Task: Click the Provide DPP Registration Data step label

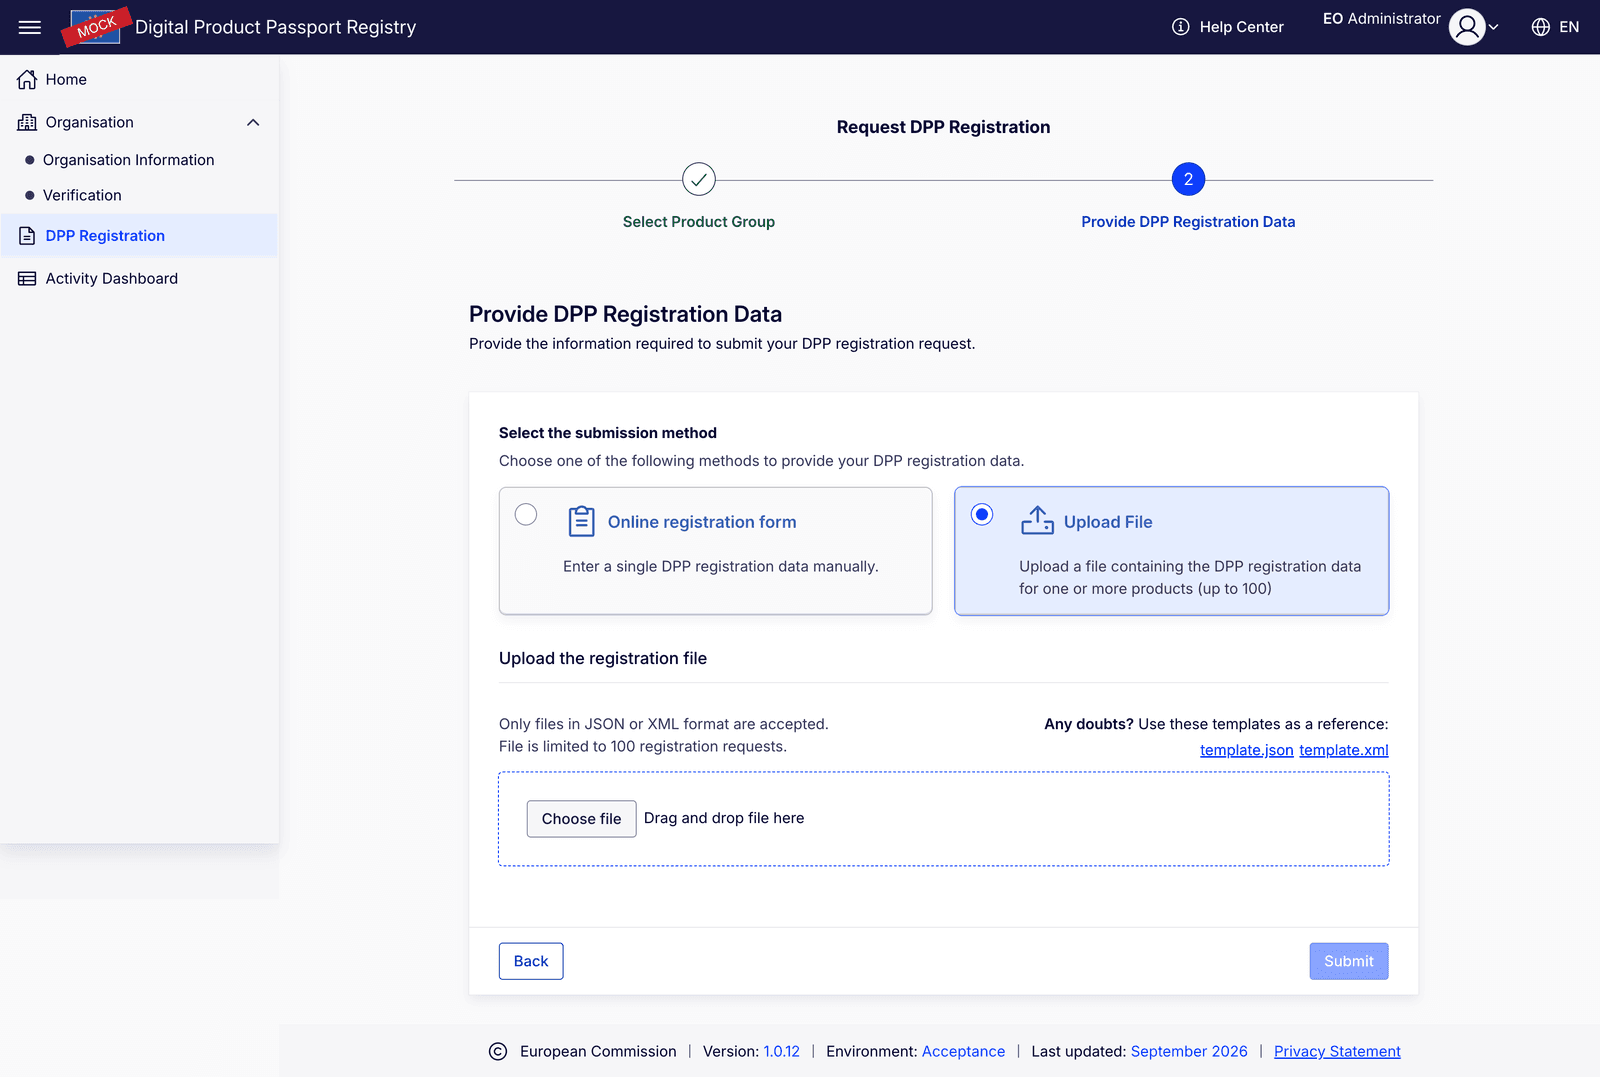Action: [x=1188, y=222]
